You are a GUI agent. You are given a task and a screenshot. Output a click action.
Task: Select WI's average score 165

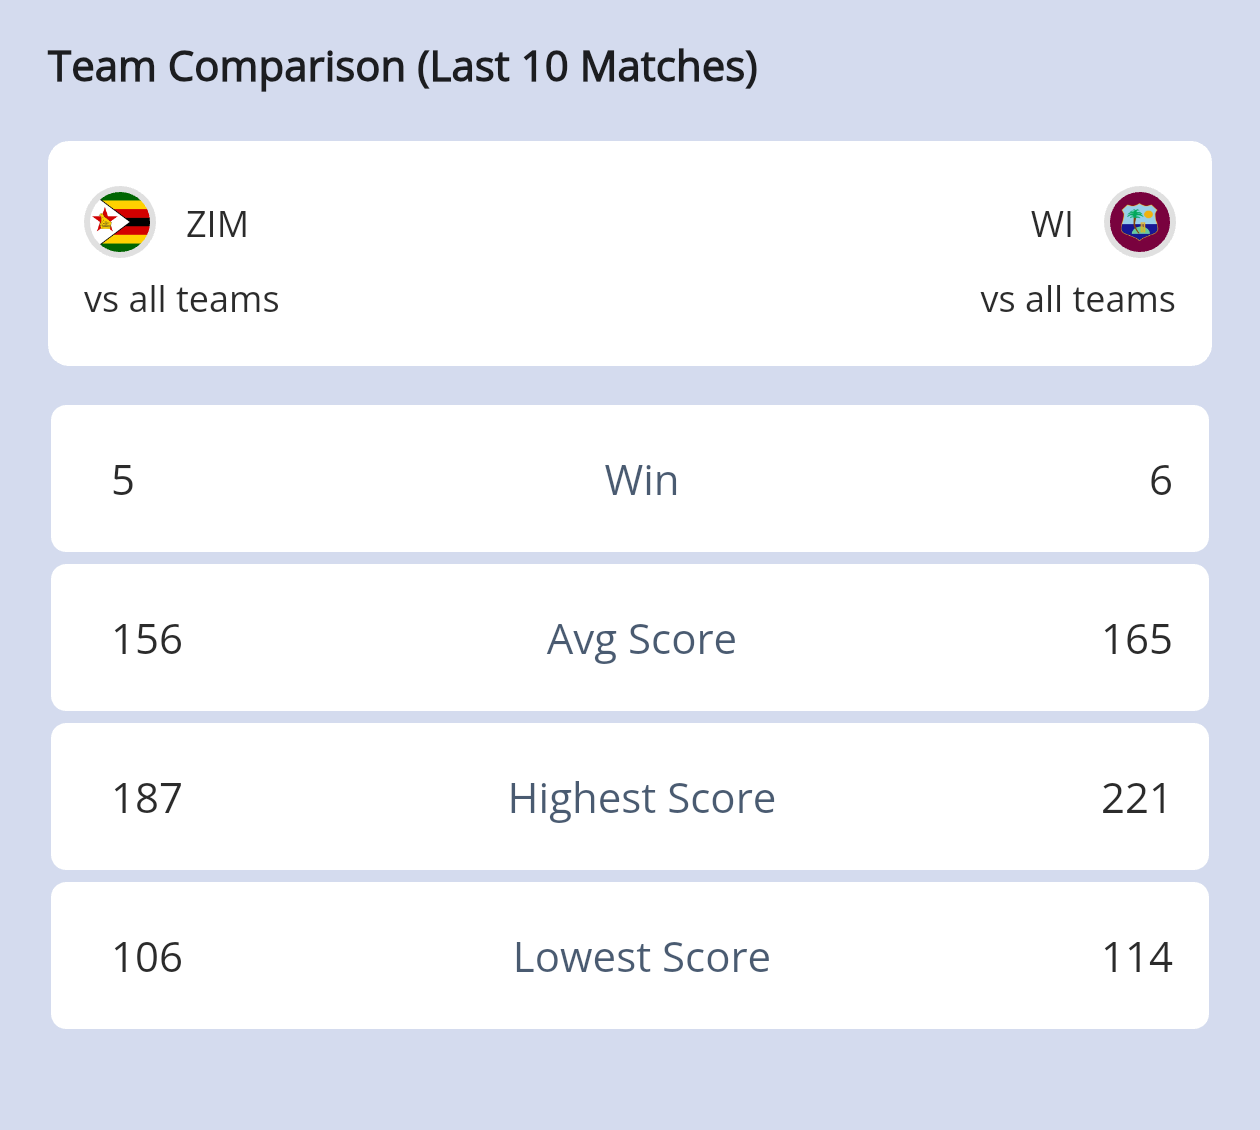click(x=1136, y=639)
